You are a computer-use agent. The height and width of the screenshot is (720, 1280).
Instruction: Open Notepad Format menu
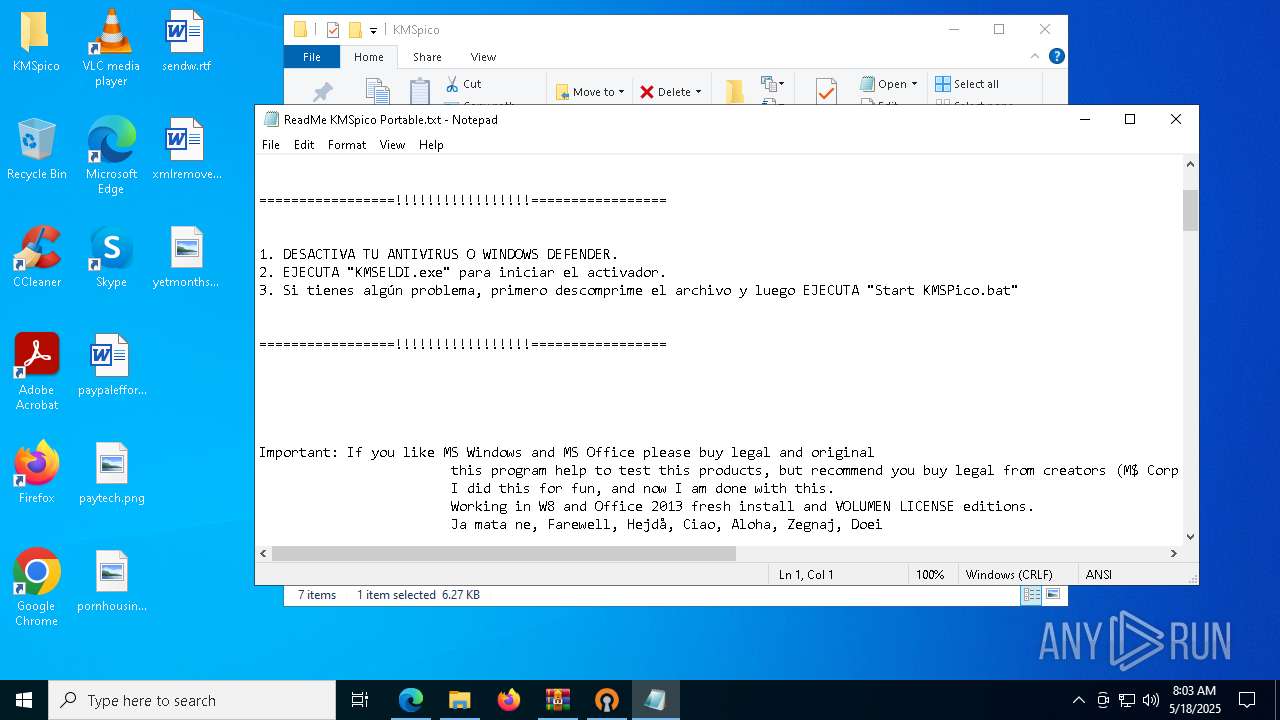(x=347, y=145)
